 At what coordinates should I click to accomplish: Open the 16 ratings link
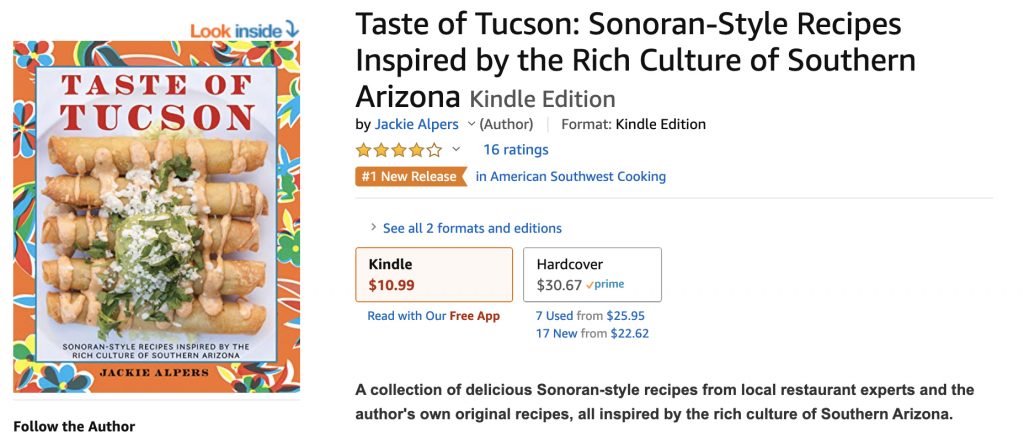click(516, 150)
